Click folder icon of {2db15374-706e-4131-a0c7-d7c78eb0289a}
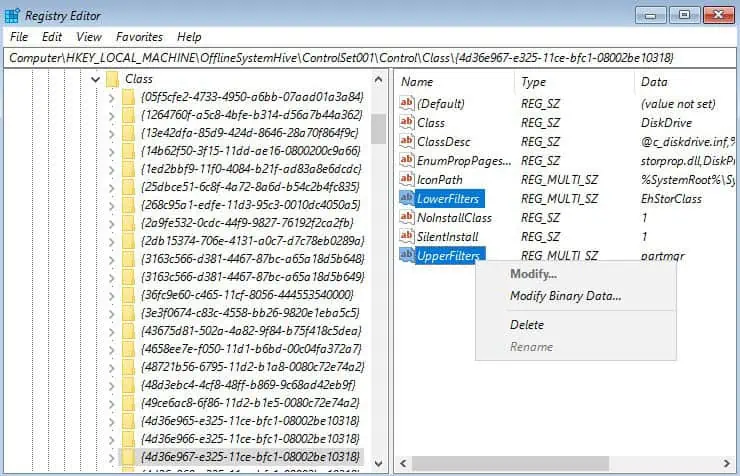Viewport: 740px width, 476px height. click(x=128, y=241)
